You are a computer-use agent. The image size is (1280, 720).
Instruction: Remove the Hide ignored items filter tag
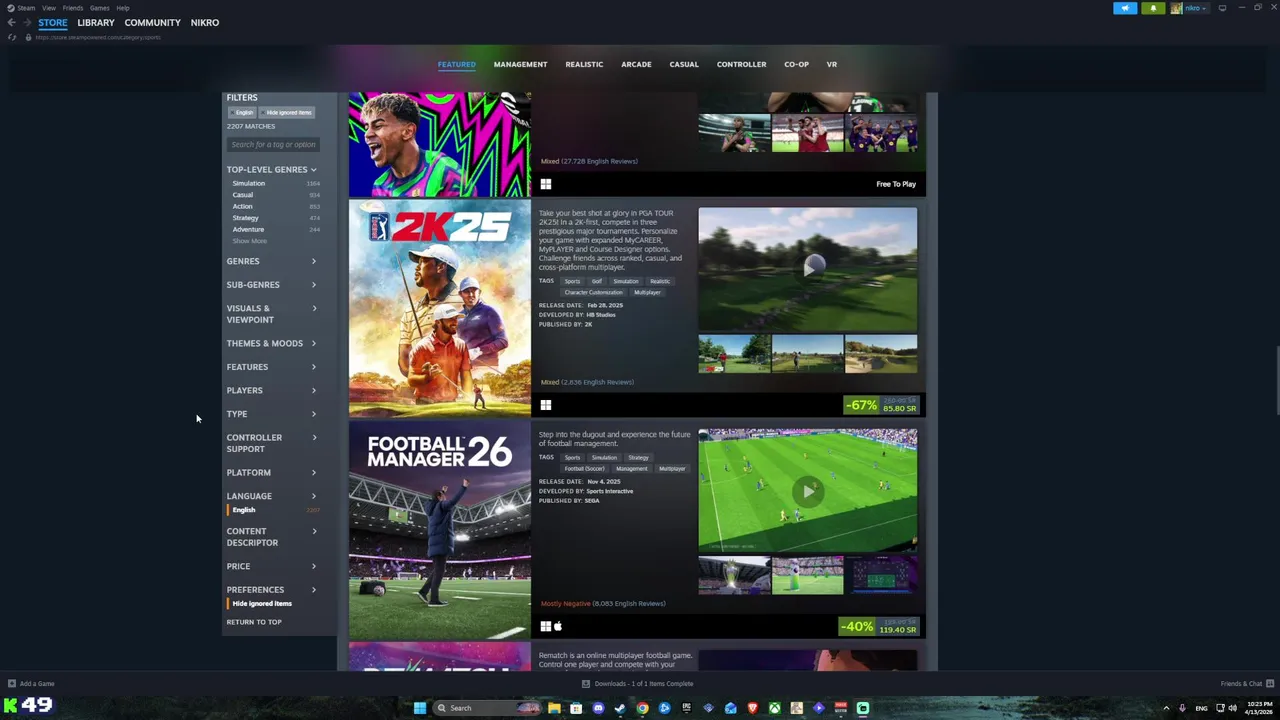tap(287, 112)
